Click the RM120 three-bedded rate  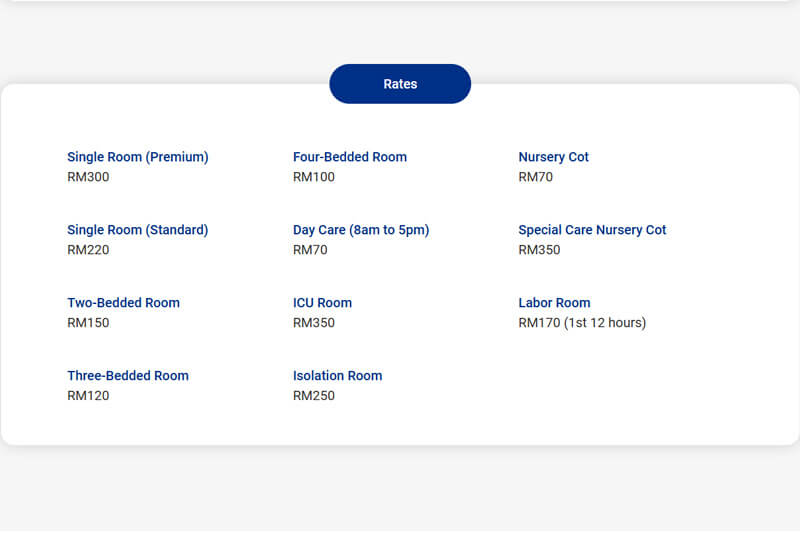pyautogui.click(x=88, y=396)
